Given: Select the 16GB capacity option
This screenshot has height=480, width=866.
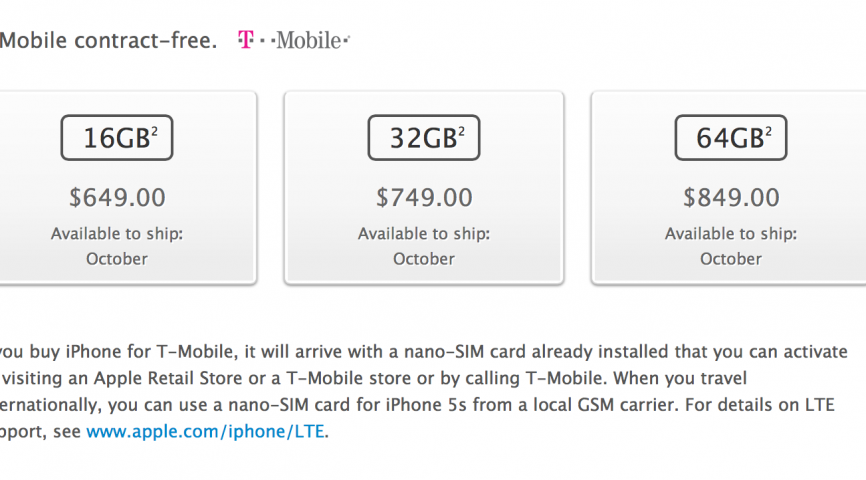Looking at the screenshot, I should click(x=117, y=139).
